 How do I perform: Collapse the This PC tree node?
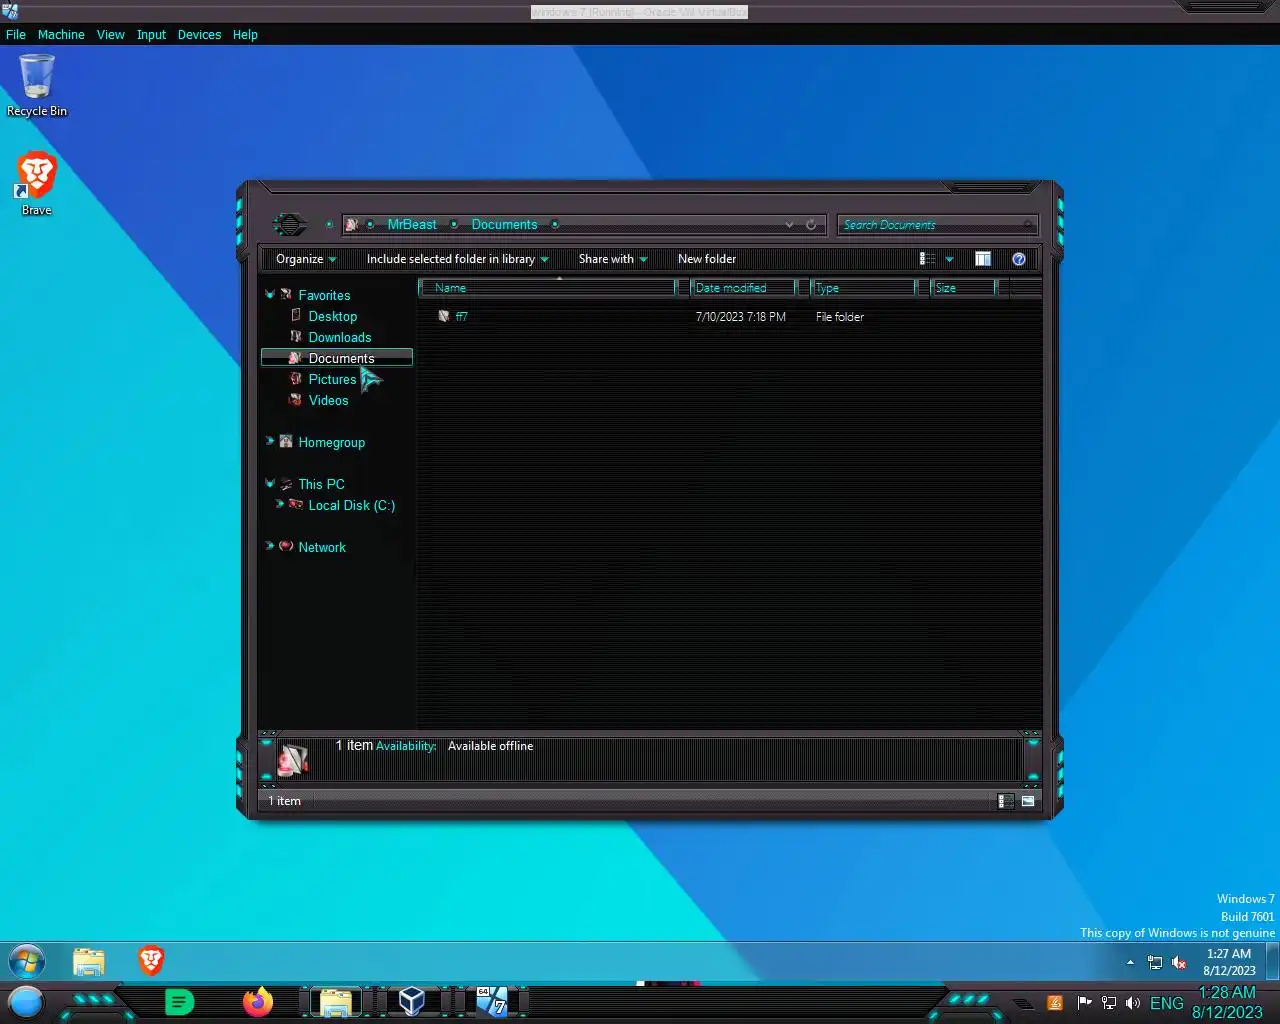269,483
